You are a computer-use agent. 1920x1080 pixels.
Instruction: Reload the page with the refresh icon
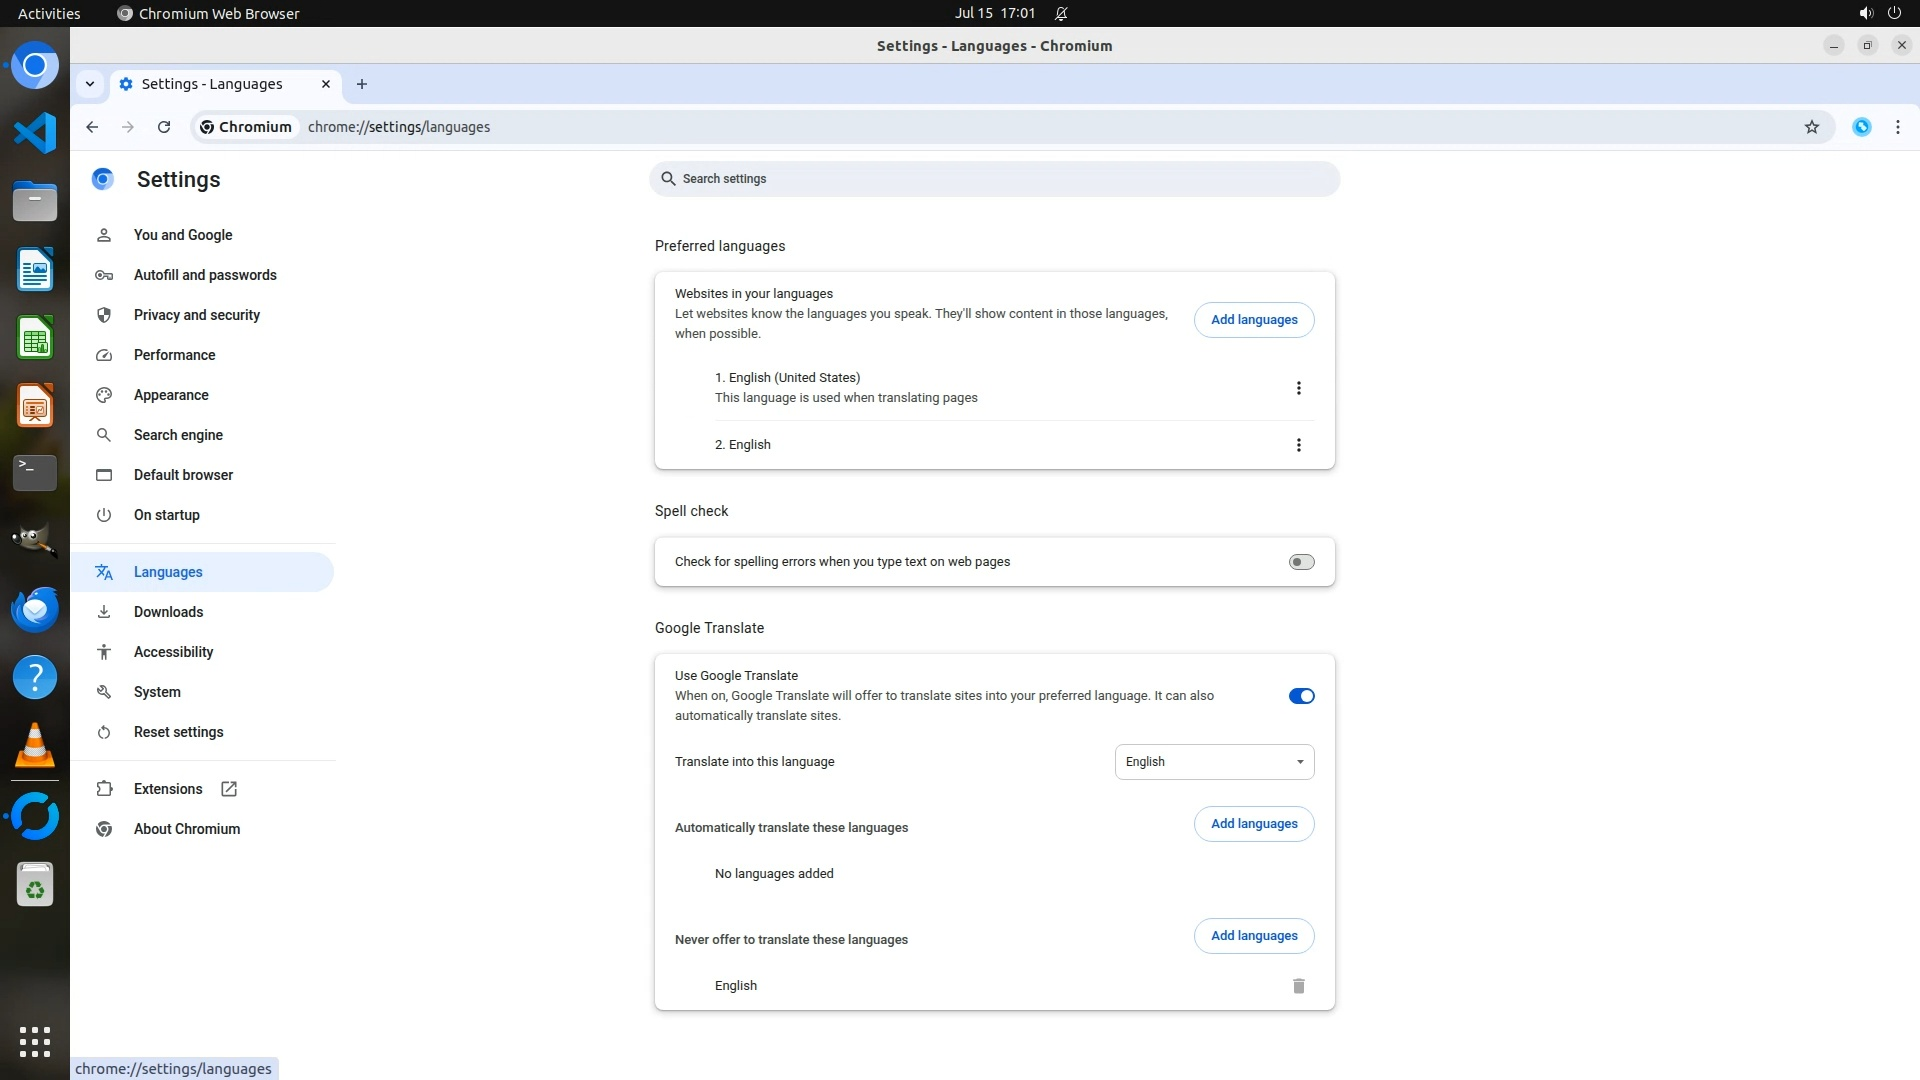click(164, 127)
